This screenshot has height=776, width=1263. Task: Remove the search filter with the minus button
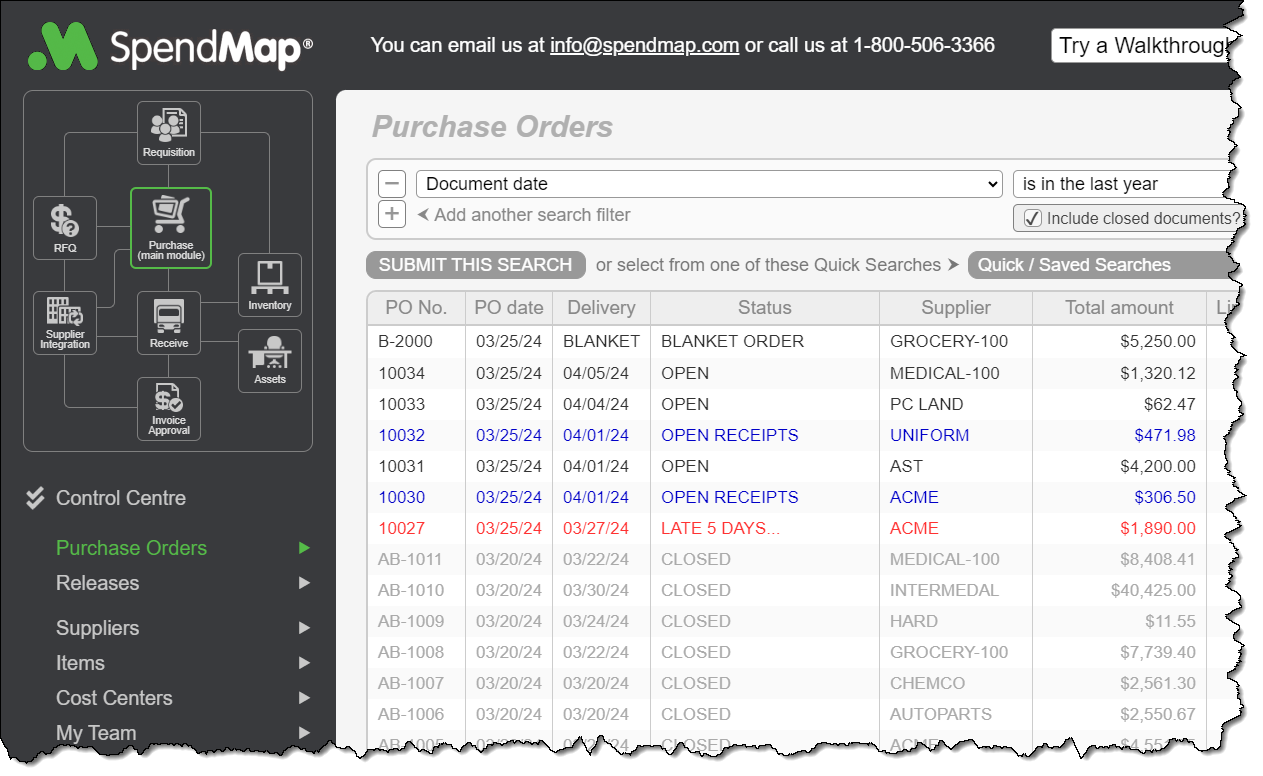(391, 183)
